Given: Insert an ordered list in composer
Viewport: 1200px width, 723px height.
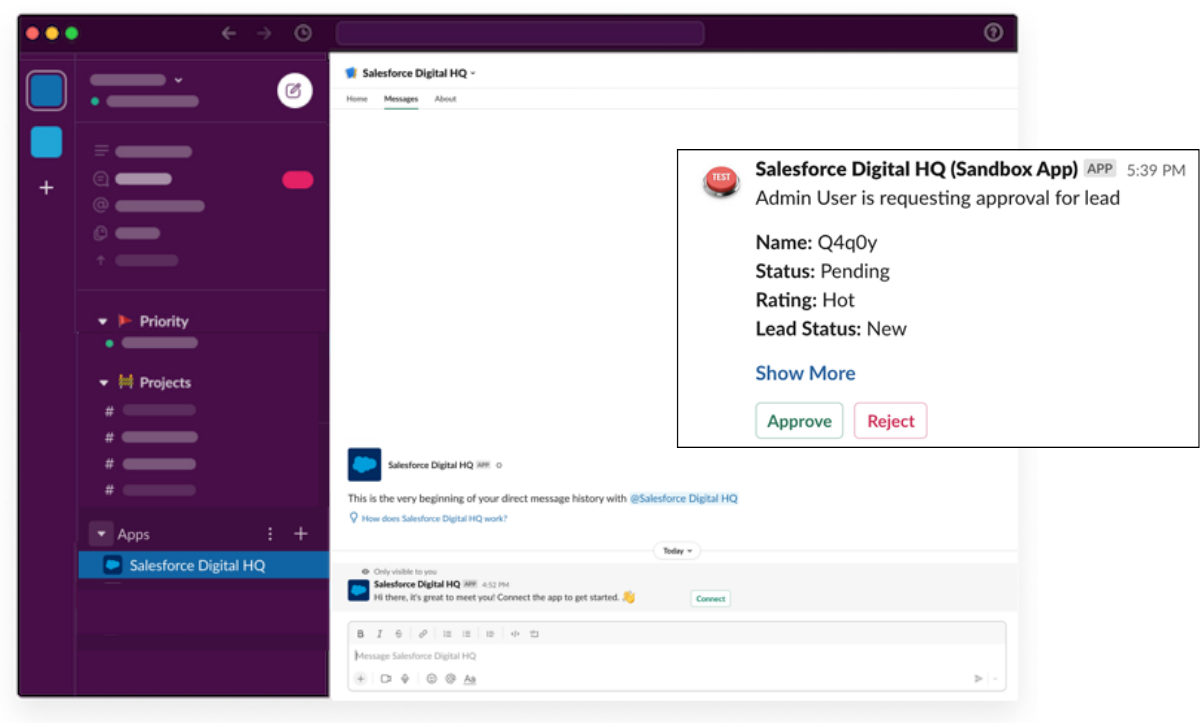Looking at the screenshot, I should pos(447,634).
